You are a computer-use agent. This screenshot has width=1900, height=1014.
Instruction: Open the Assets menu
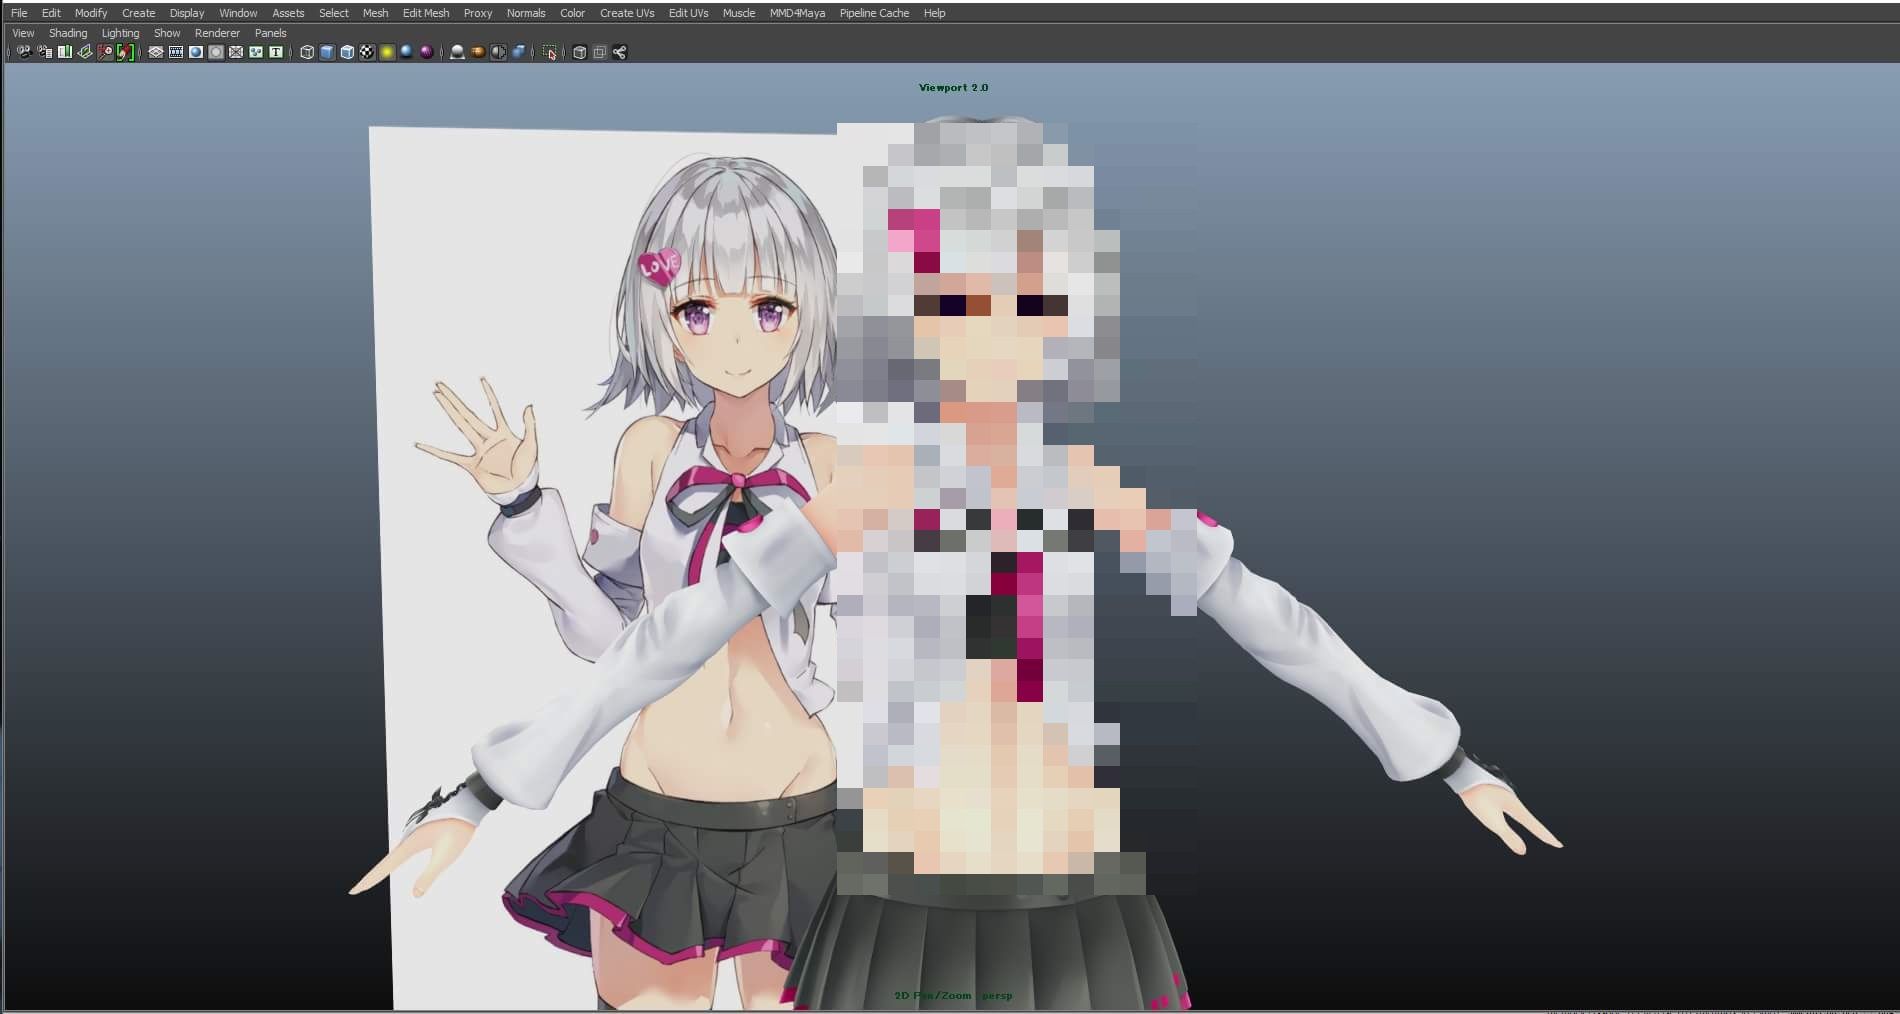(288, 13)
